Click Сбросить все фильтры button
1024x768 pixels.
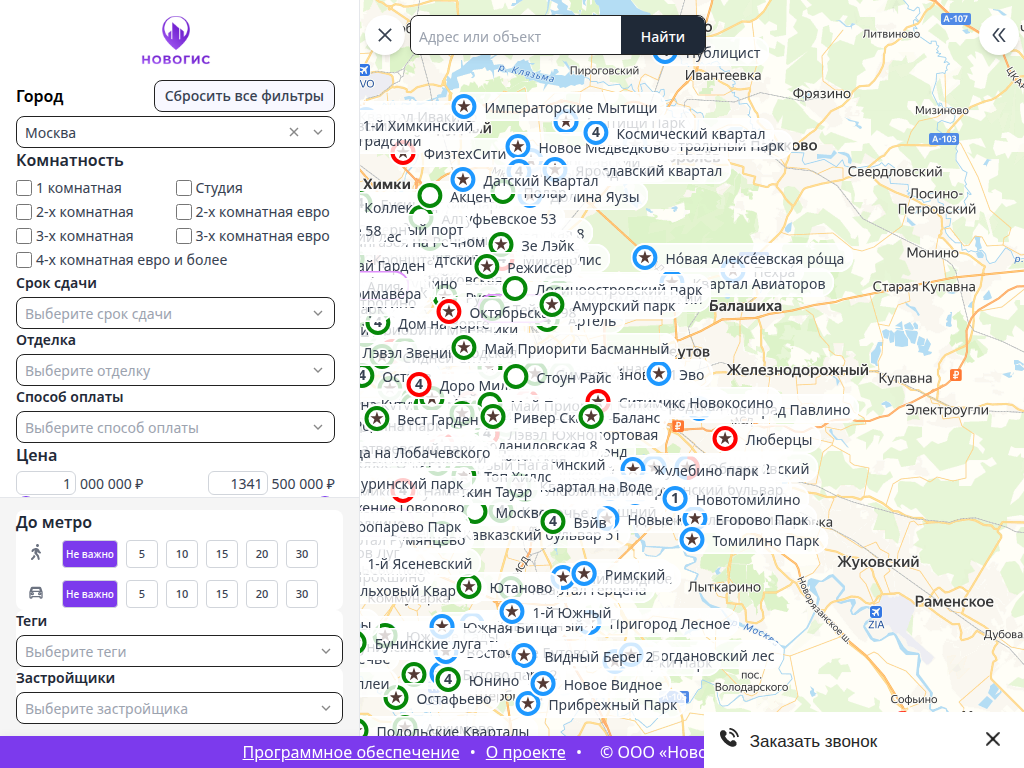244,96
